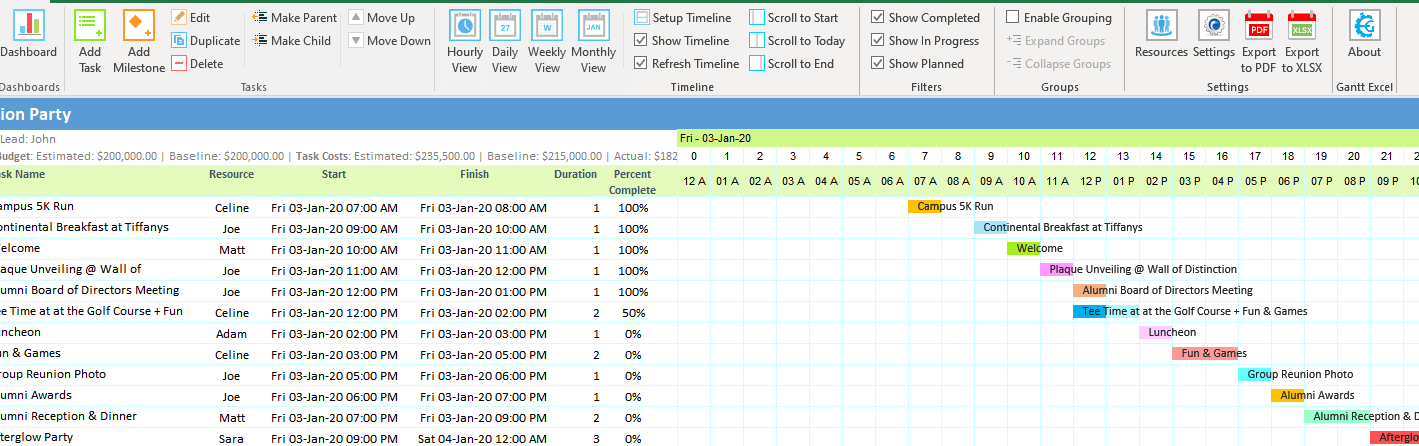Select the Luncheon task start date cell
This screenshot has width=1419, height=446.
pyautogui.click(x=334, y=333)
